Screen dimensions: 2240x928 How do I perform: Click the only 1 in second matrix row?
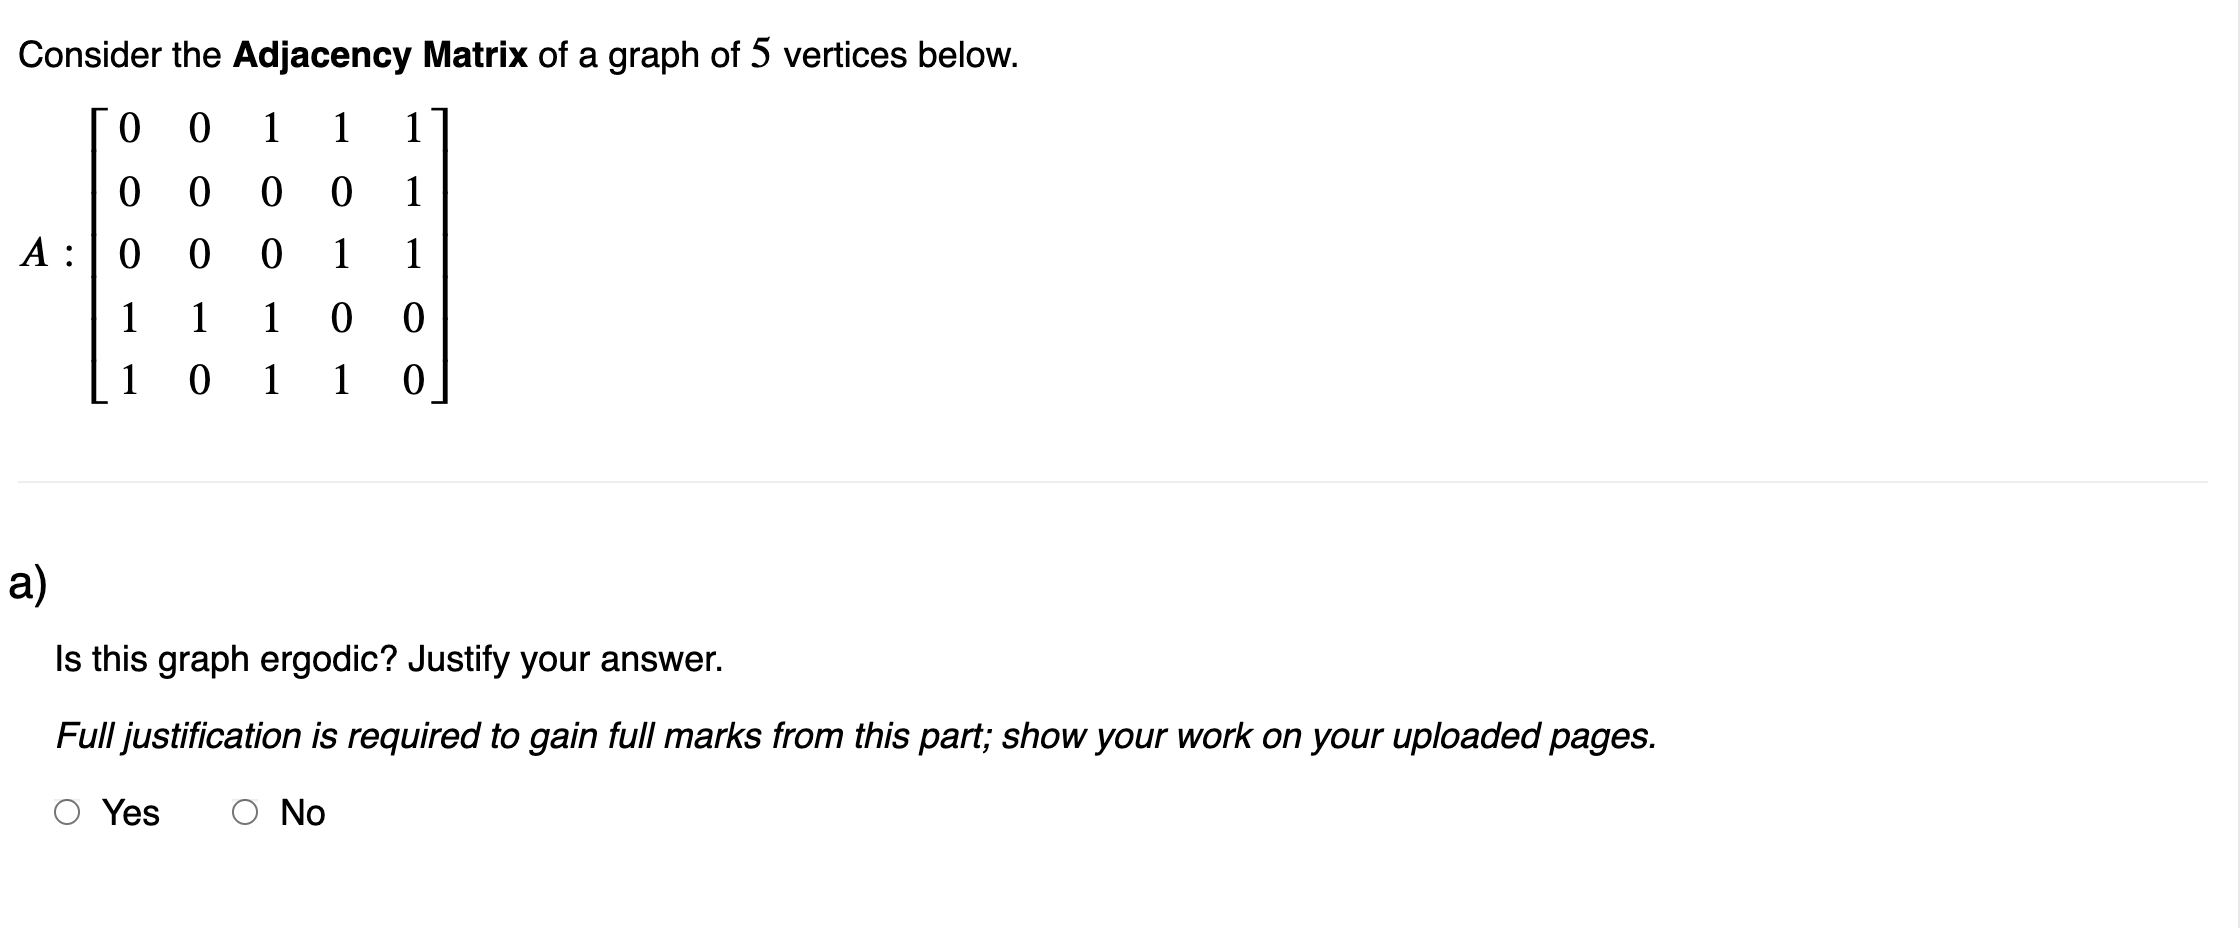pyautogui.click(x=413, y=192)
